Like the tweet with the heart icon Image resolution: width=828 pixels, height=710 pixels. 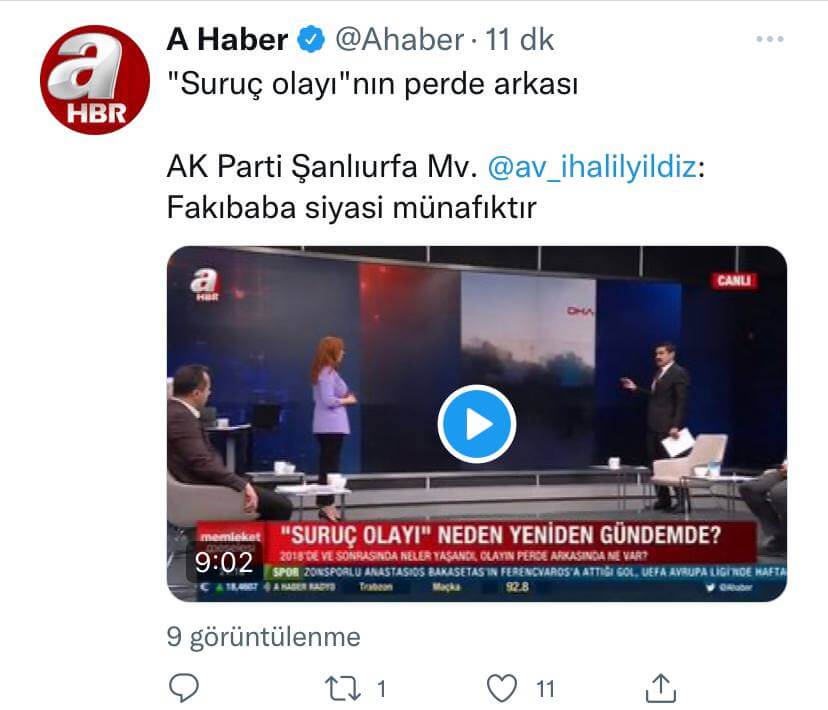pos(502,688)
